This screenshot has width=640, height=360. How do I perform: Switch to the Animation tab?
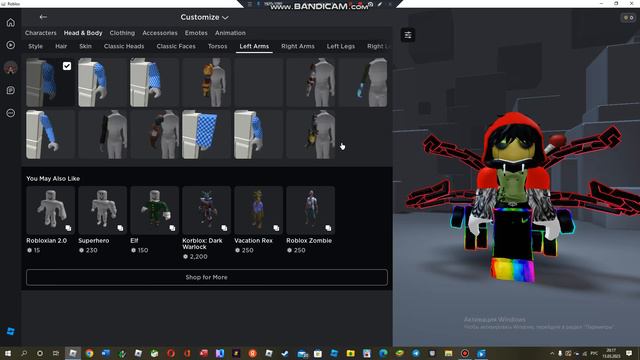230,33
